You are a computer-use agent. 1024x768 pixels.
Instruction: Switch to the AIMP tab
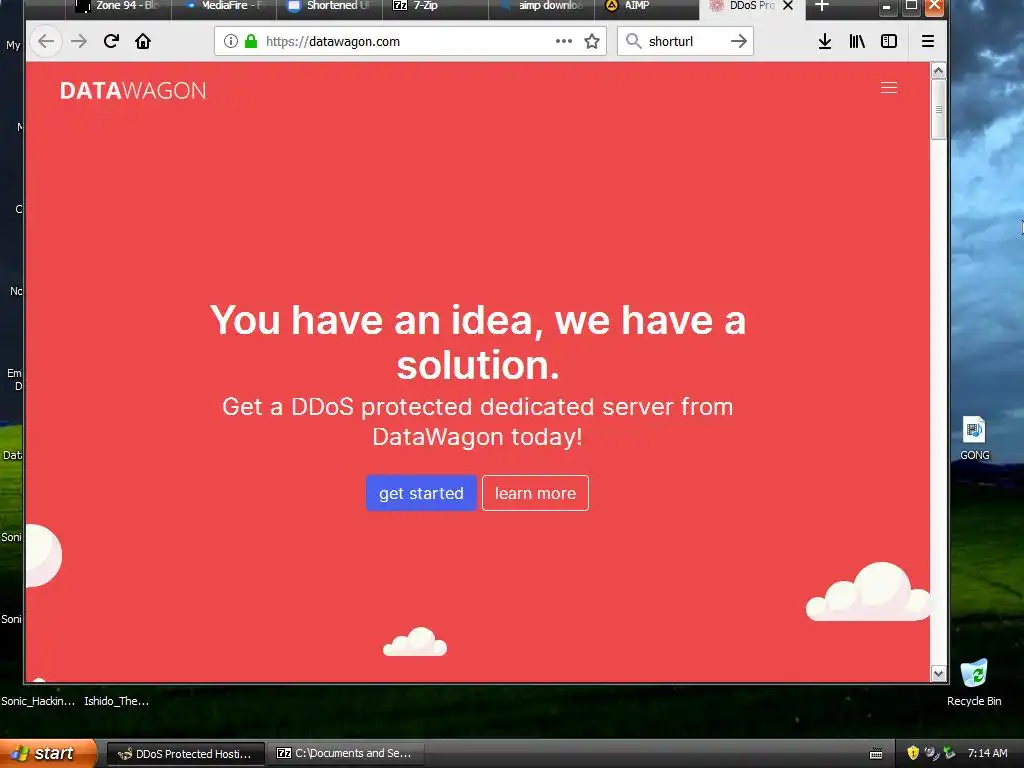pyautogui.click(x=647, y=7)
